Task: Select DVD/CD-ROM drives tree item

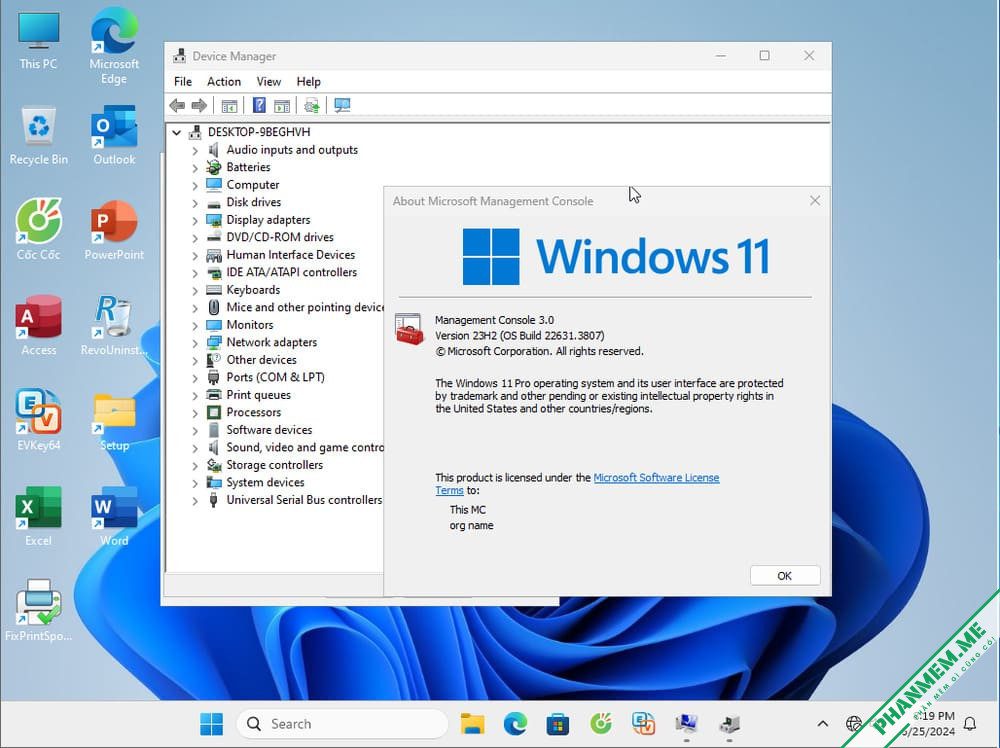Action: 280,237
